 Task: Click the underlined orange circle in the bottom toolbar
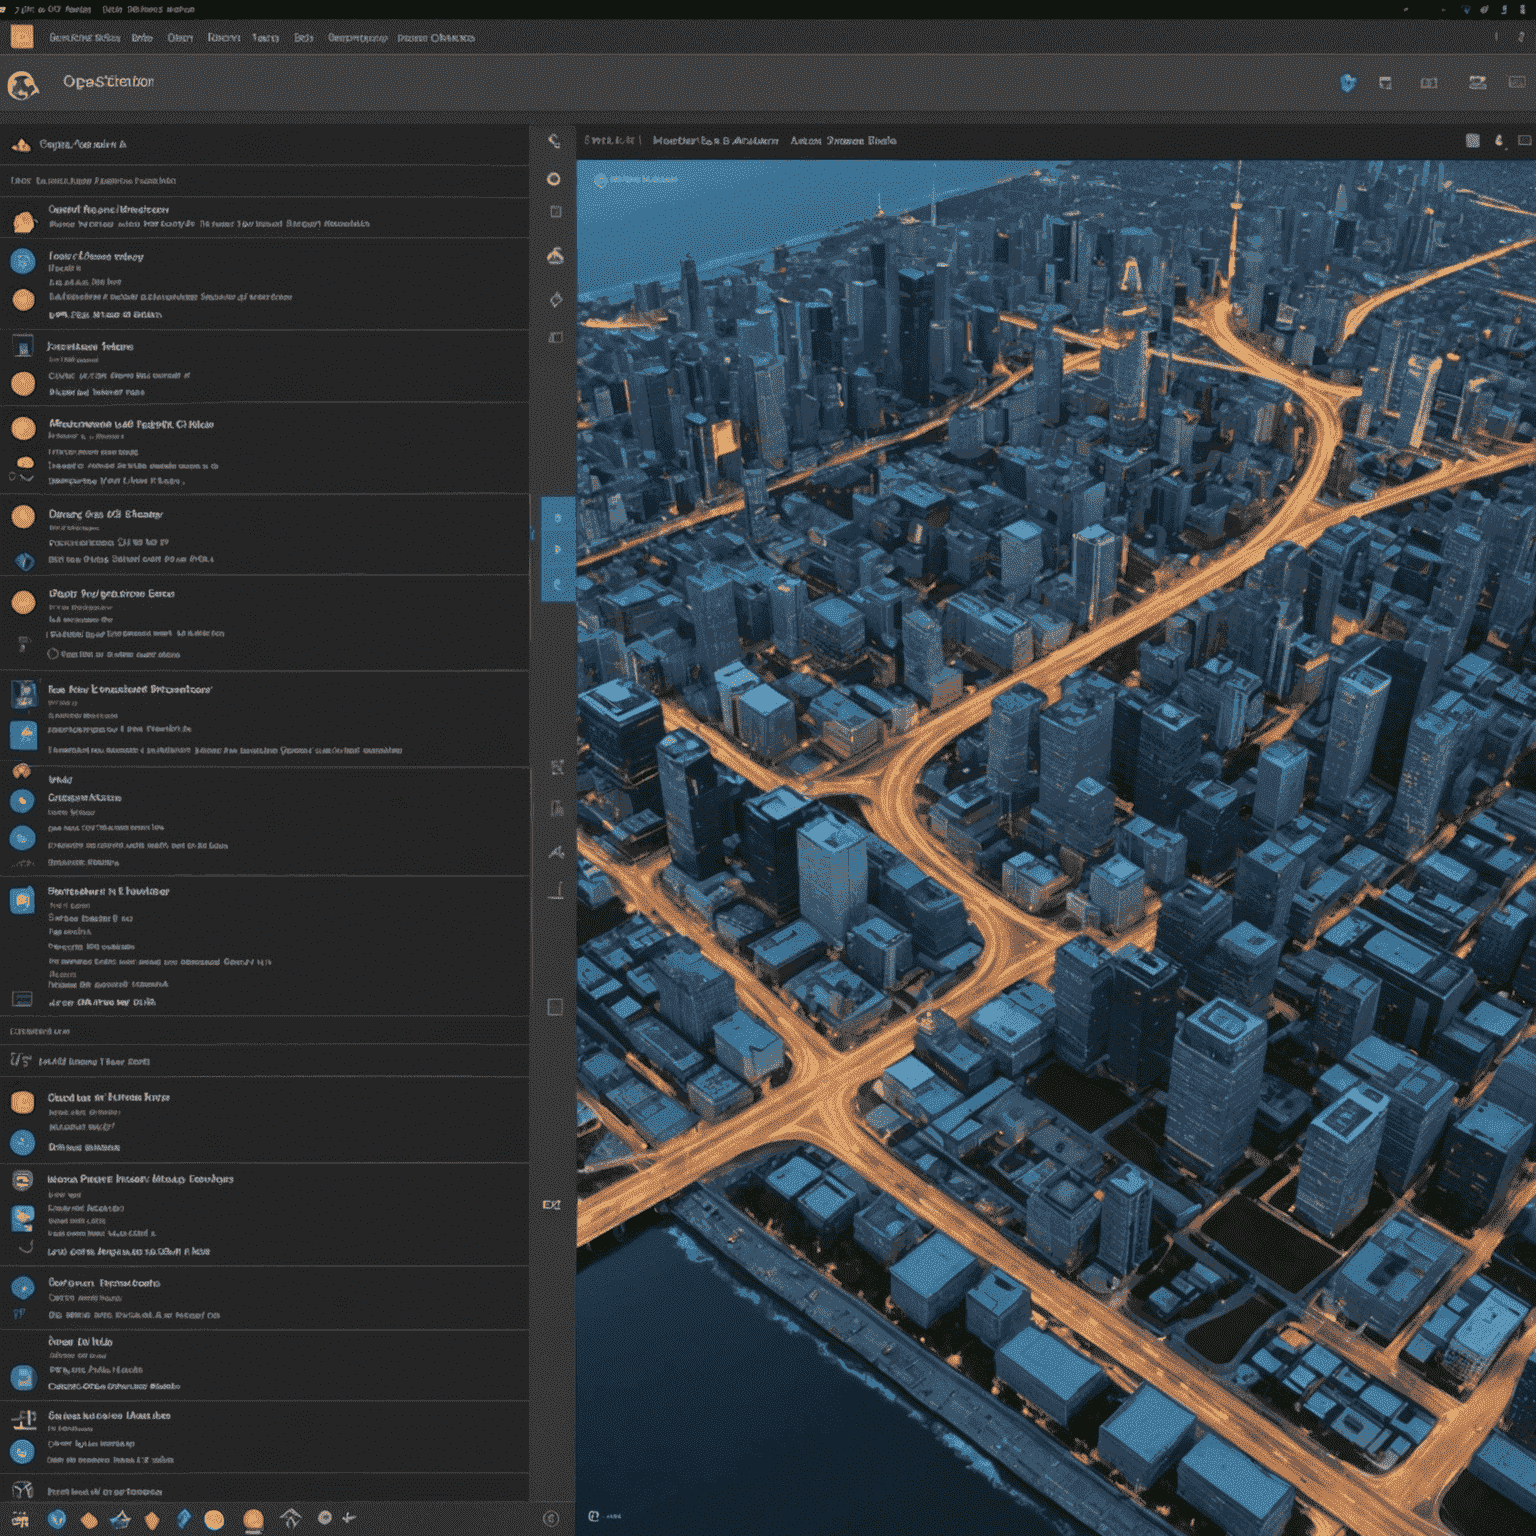[253, 1521]
